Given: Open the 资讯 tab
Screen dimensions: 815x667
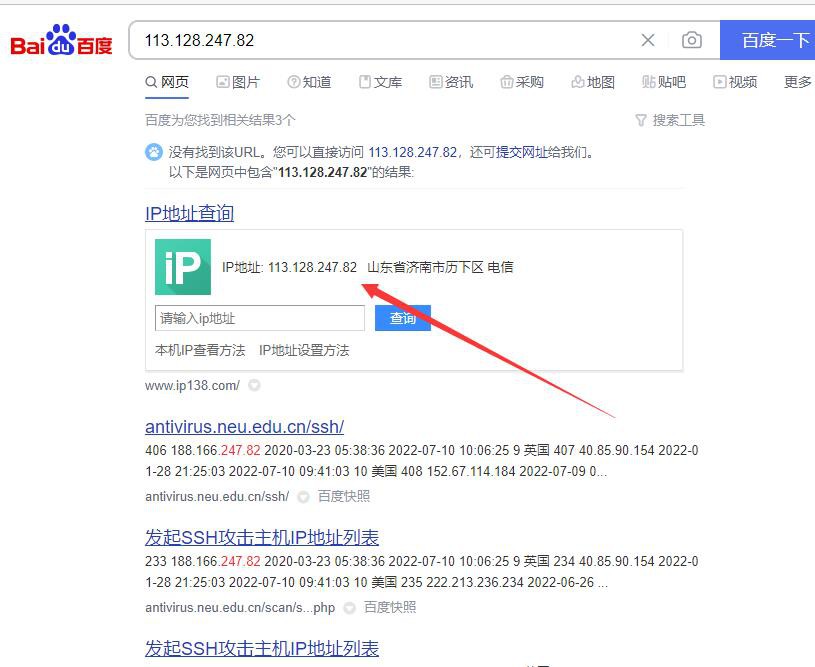Looking at the screenshot, I should point(451,82).
